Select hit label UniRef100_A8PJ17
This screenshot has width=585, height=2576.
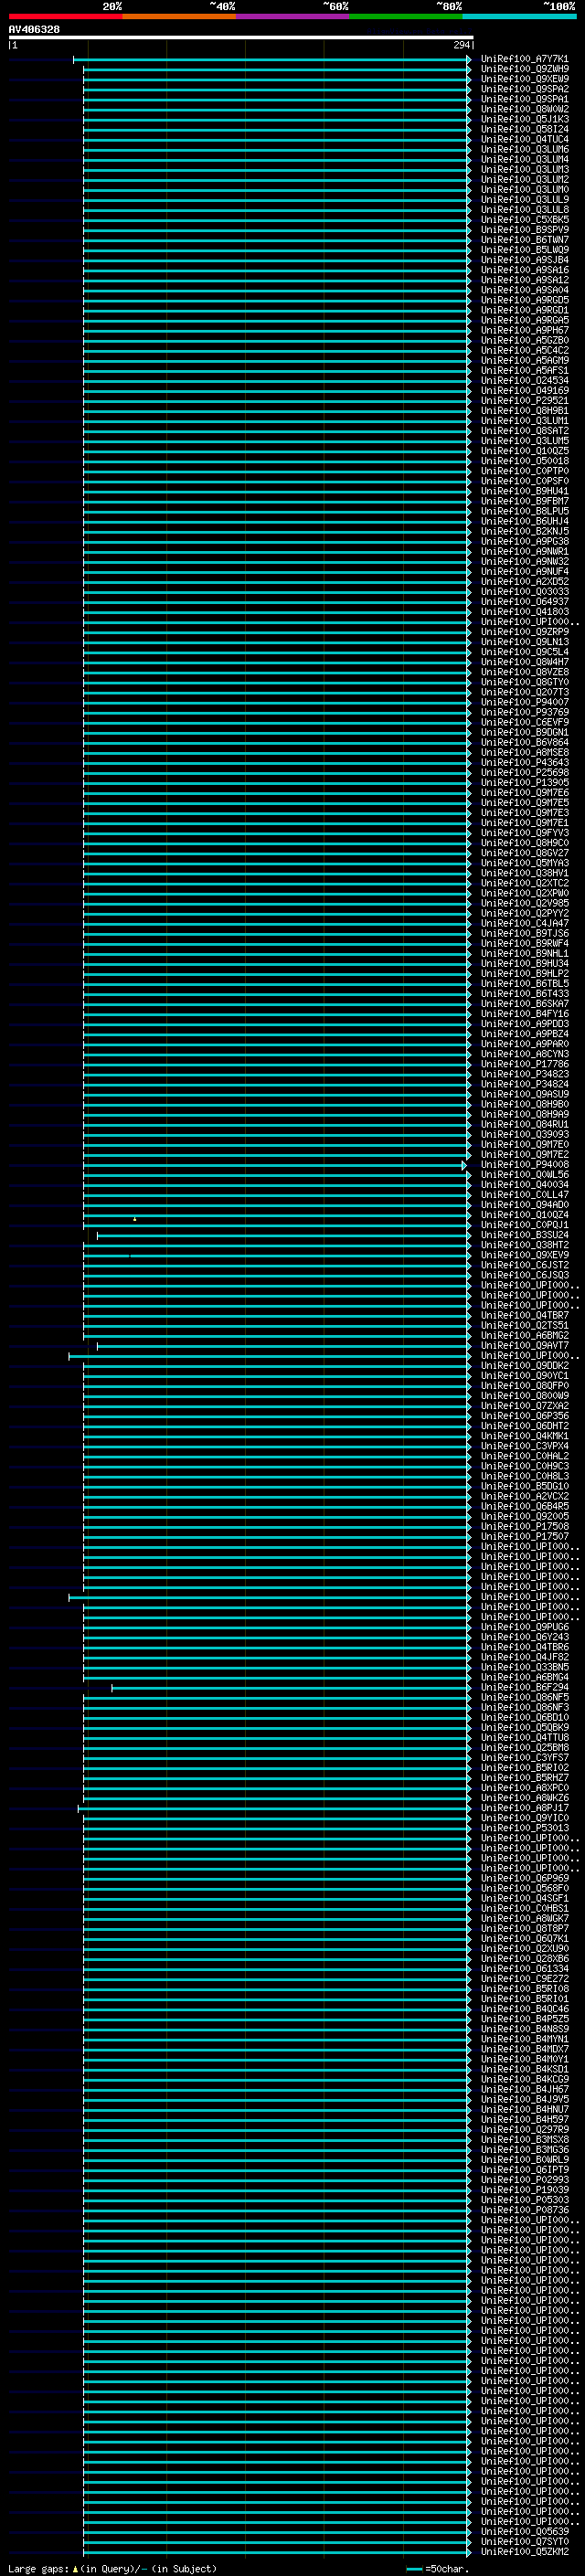tap(524, 1809)
